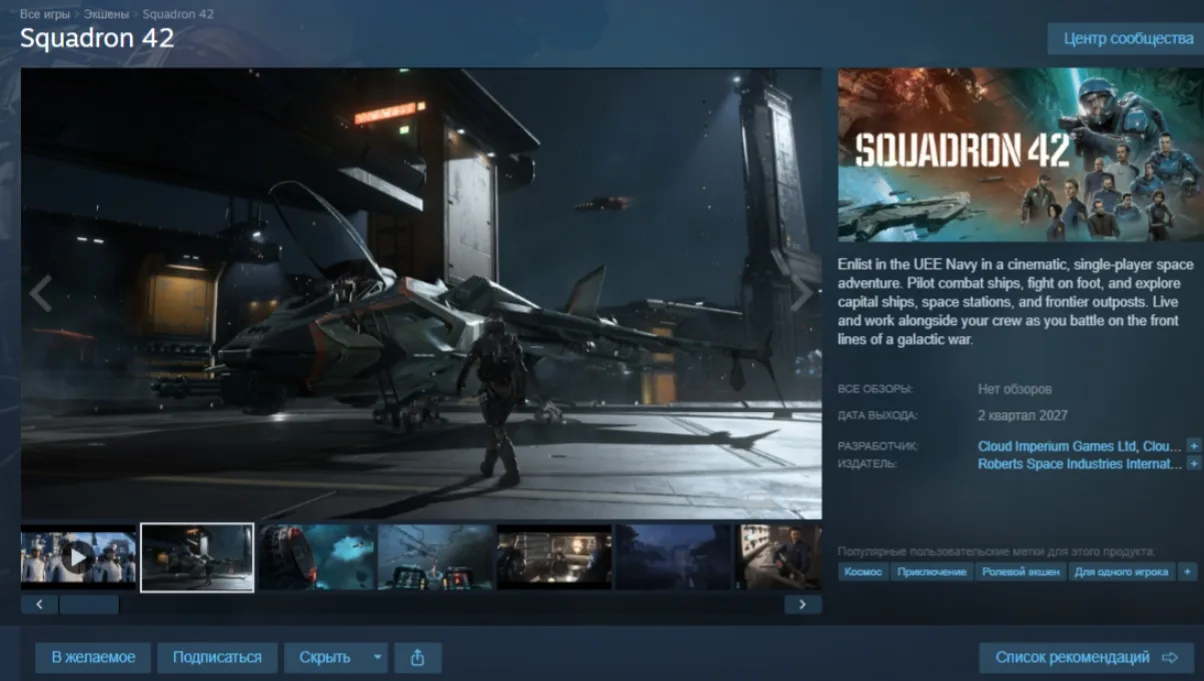
Task: Open Squadron 42 breadcrumb link
Action: (178, 14)
